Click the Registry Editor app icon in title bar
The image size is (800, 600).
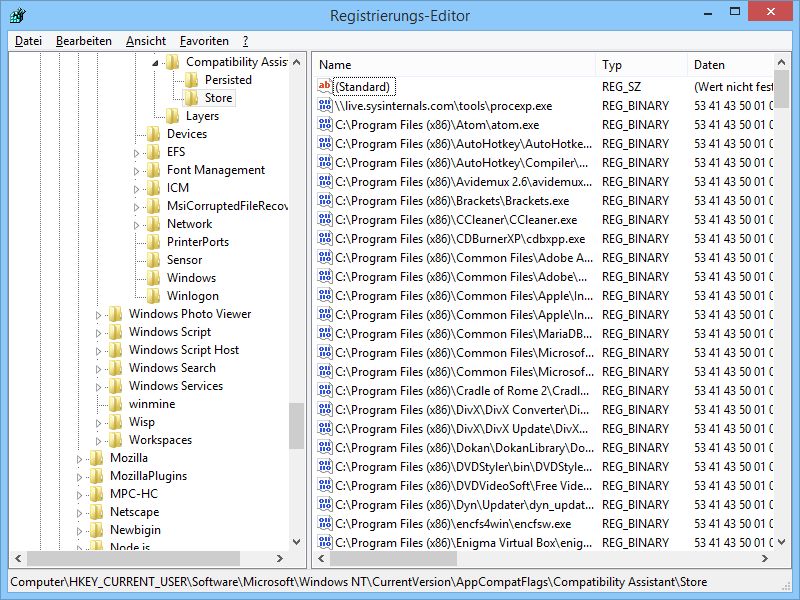(18, 15)
